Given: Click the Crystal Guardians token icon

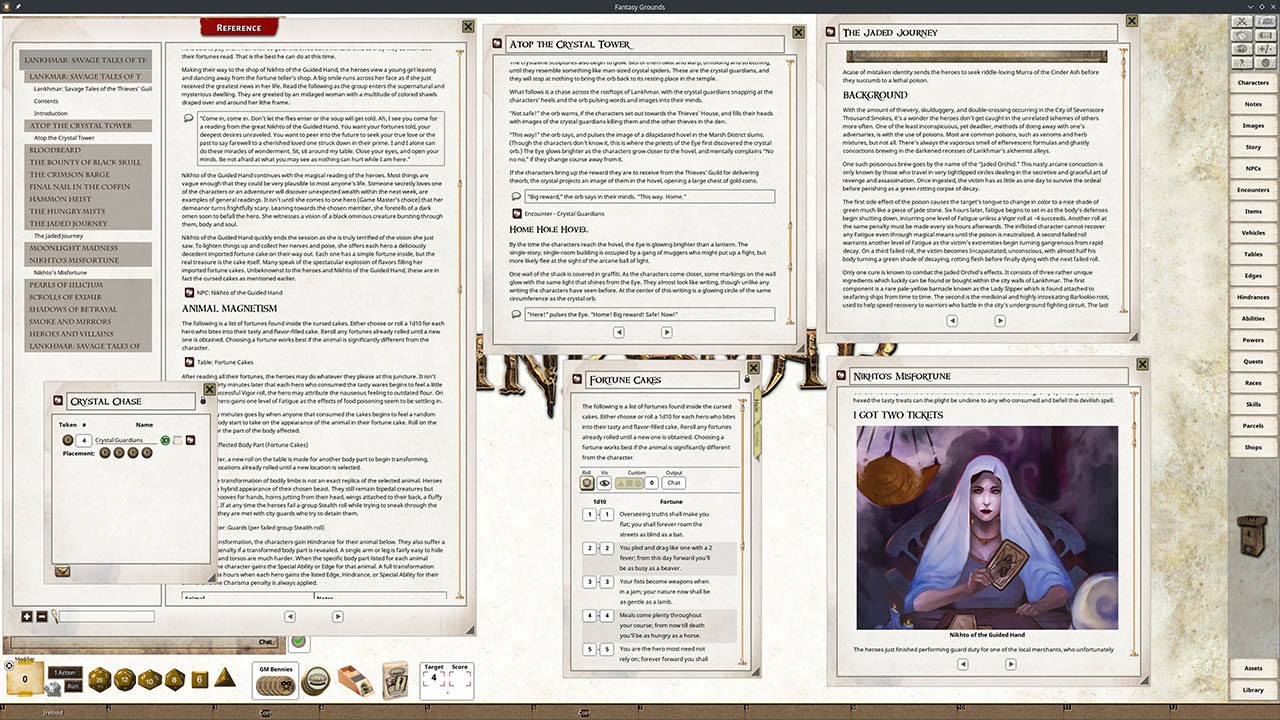Looking at the screenshot, I should 68,440.
